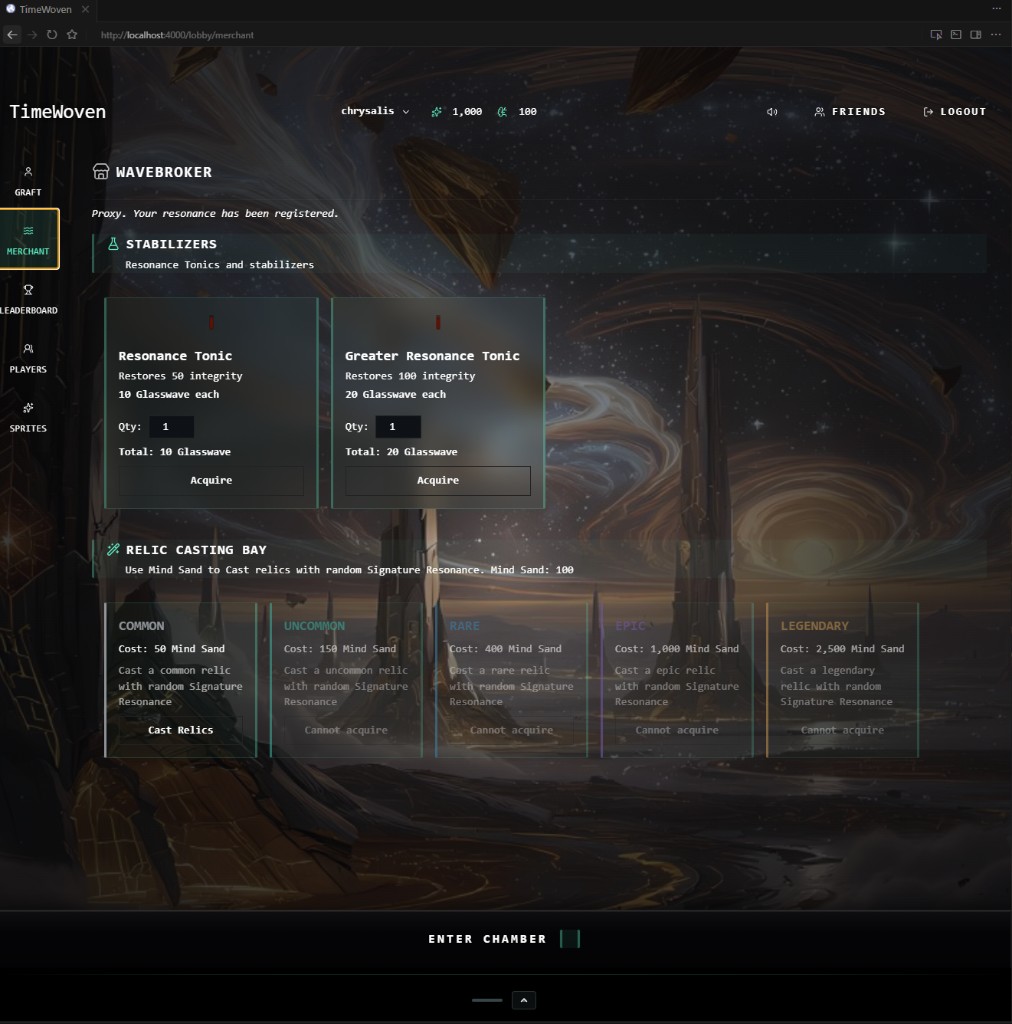This screenshot has height=1024, width=1012.
Task: Open Players from the sidebar icon
Action: pyautogui.click(x=28, y=349)
